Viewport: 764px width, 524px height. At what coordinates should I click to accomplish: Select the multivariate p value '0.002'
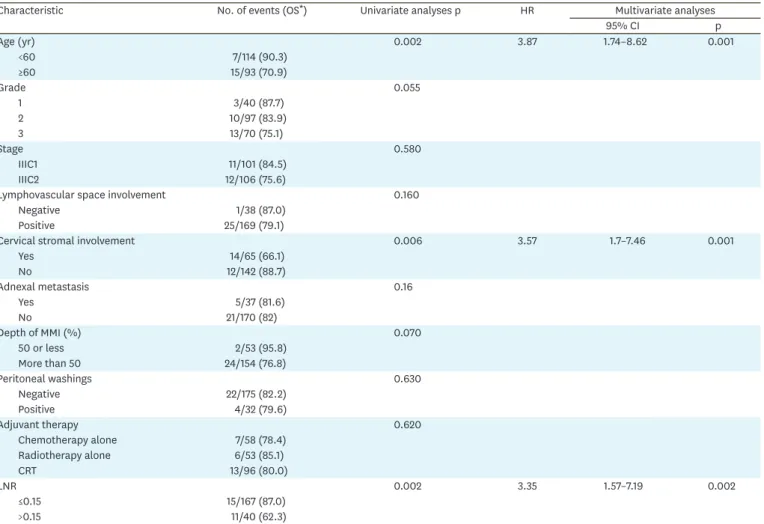tap(722, 486)
